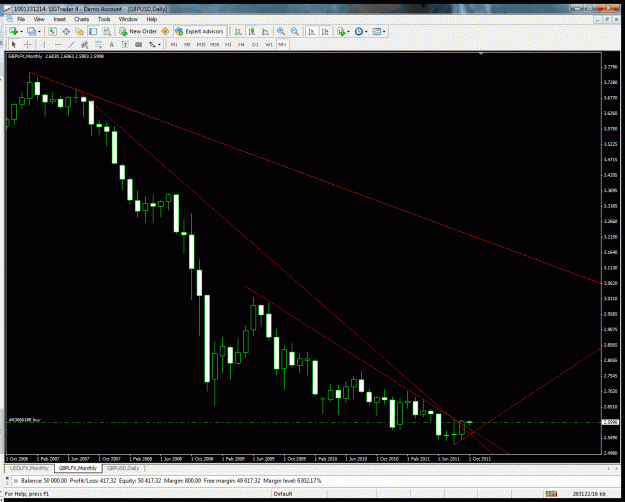Select the Crosshair tool

click(28, 45)
